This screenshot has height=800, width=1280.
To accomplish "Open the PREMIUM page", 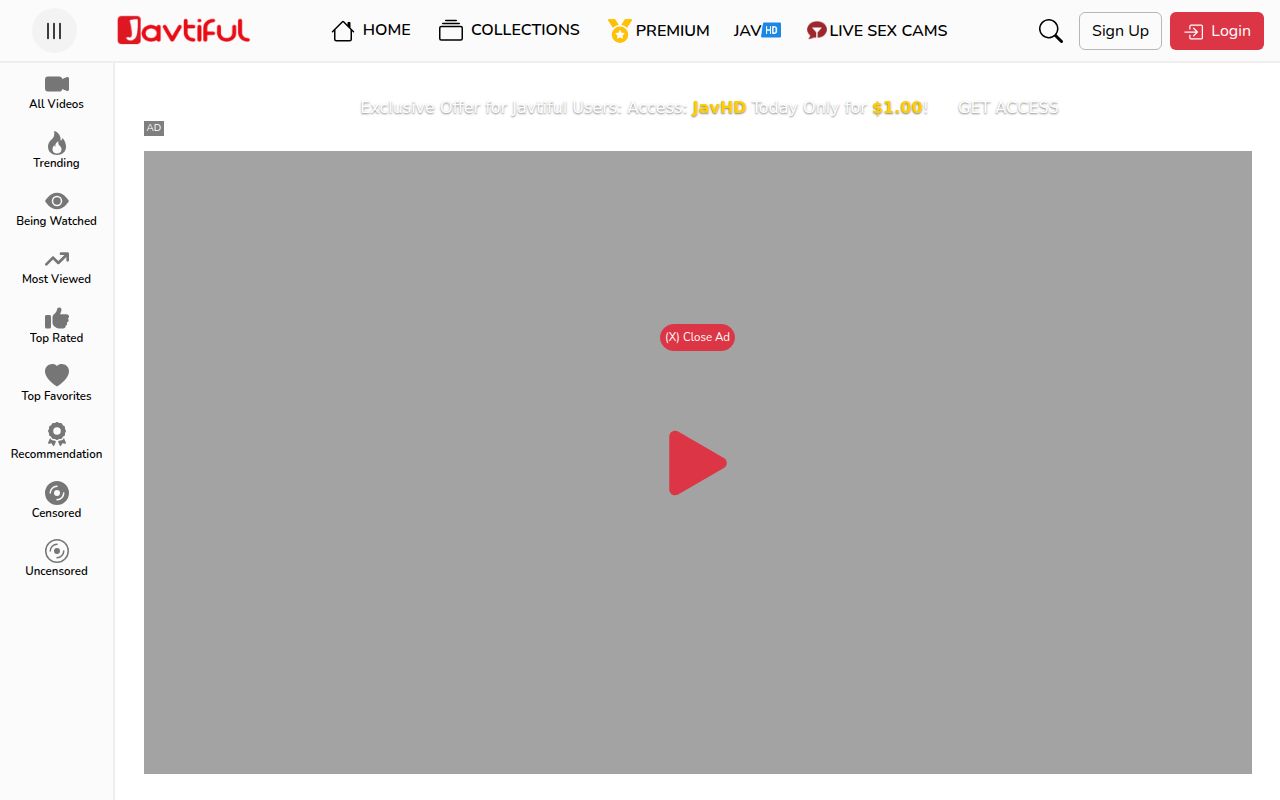I will (x=658, y=30).
